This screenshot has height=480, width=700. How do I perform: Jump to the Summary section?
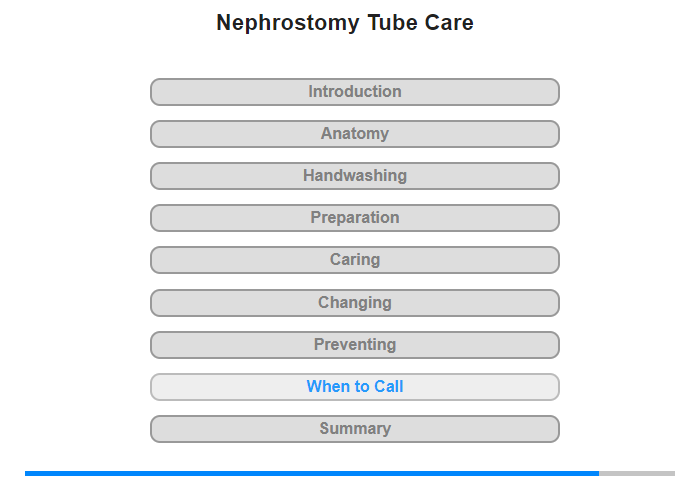(x=355, y=429)
